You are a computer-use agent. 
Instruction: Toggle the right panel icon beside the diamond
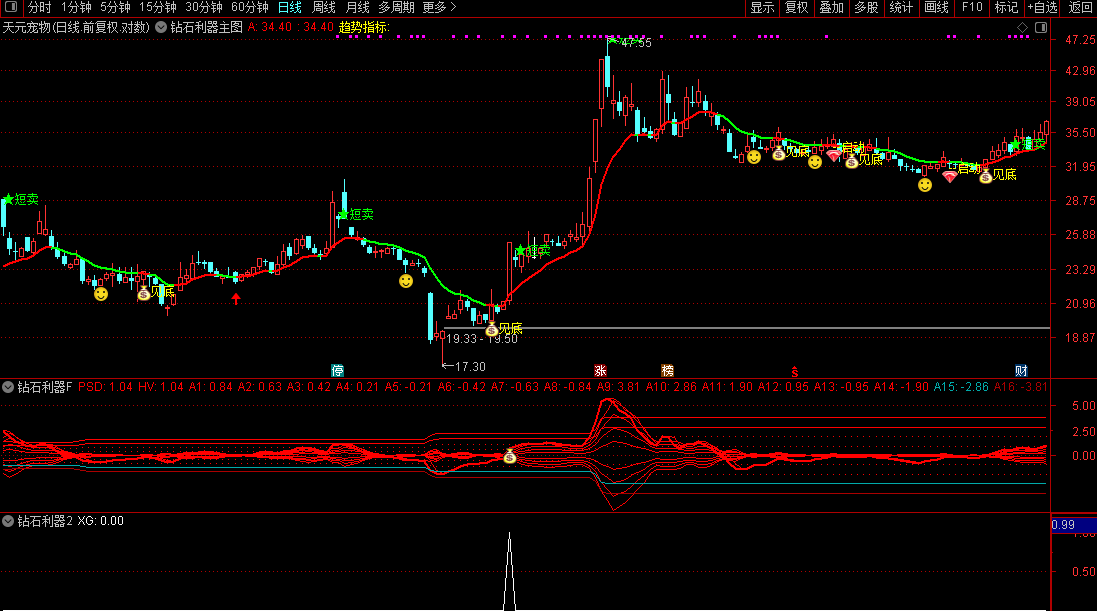[x=1039, y=27]
